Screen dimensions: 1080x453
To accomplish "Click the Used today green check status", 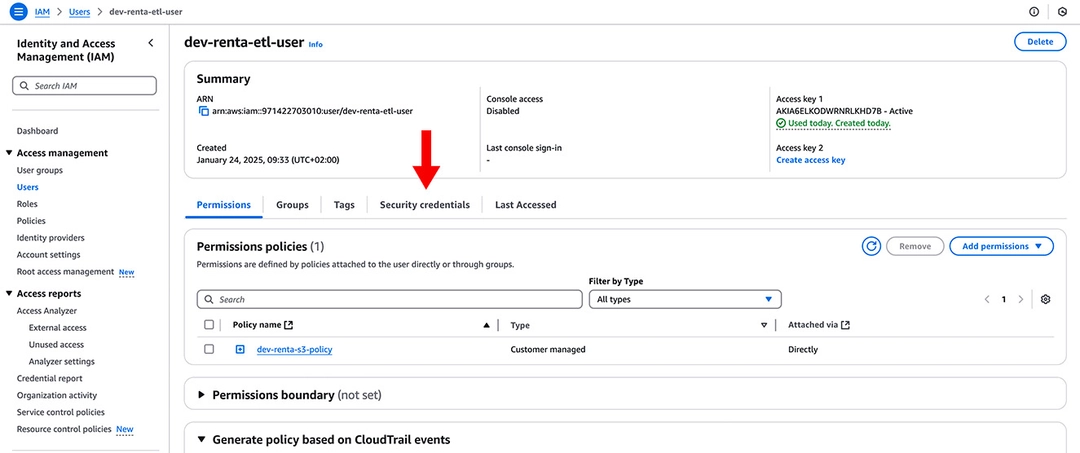I will point(833,123).
